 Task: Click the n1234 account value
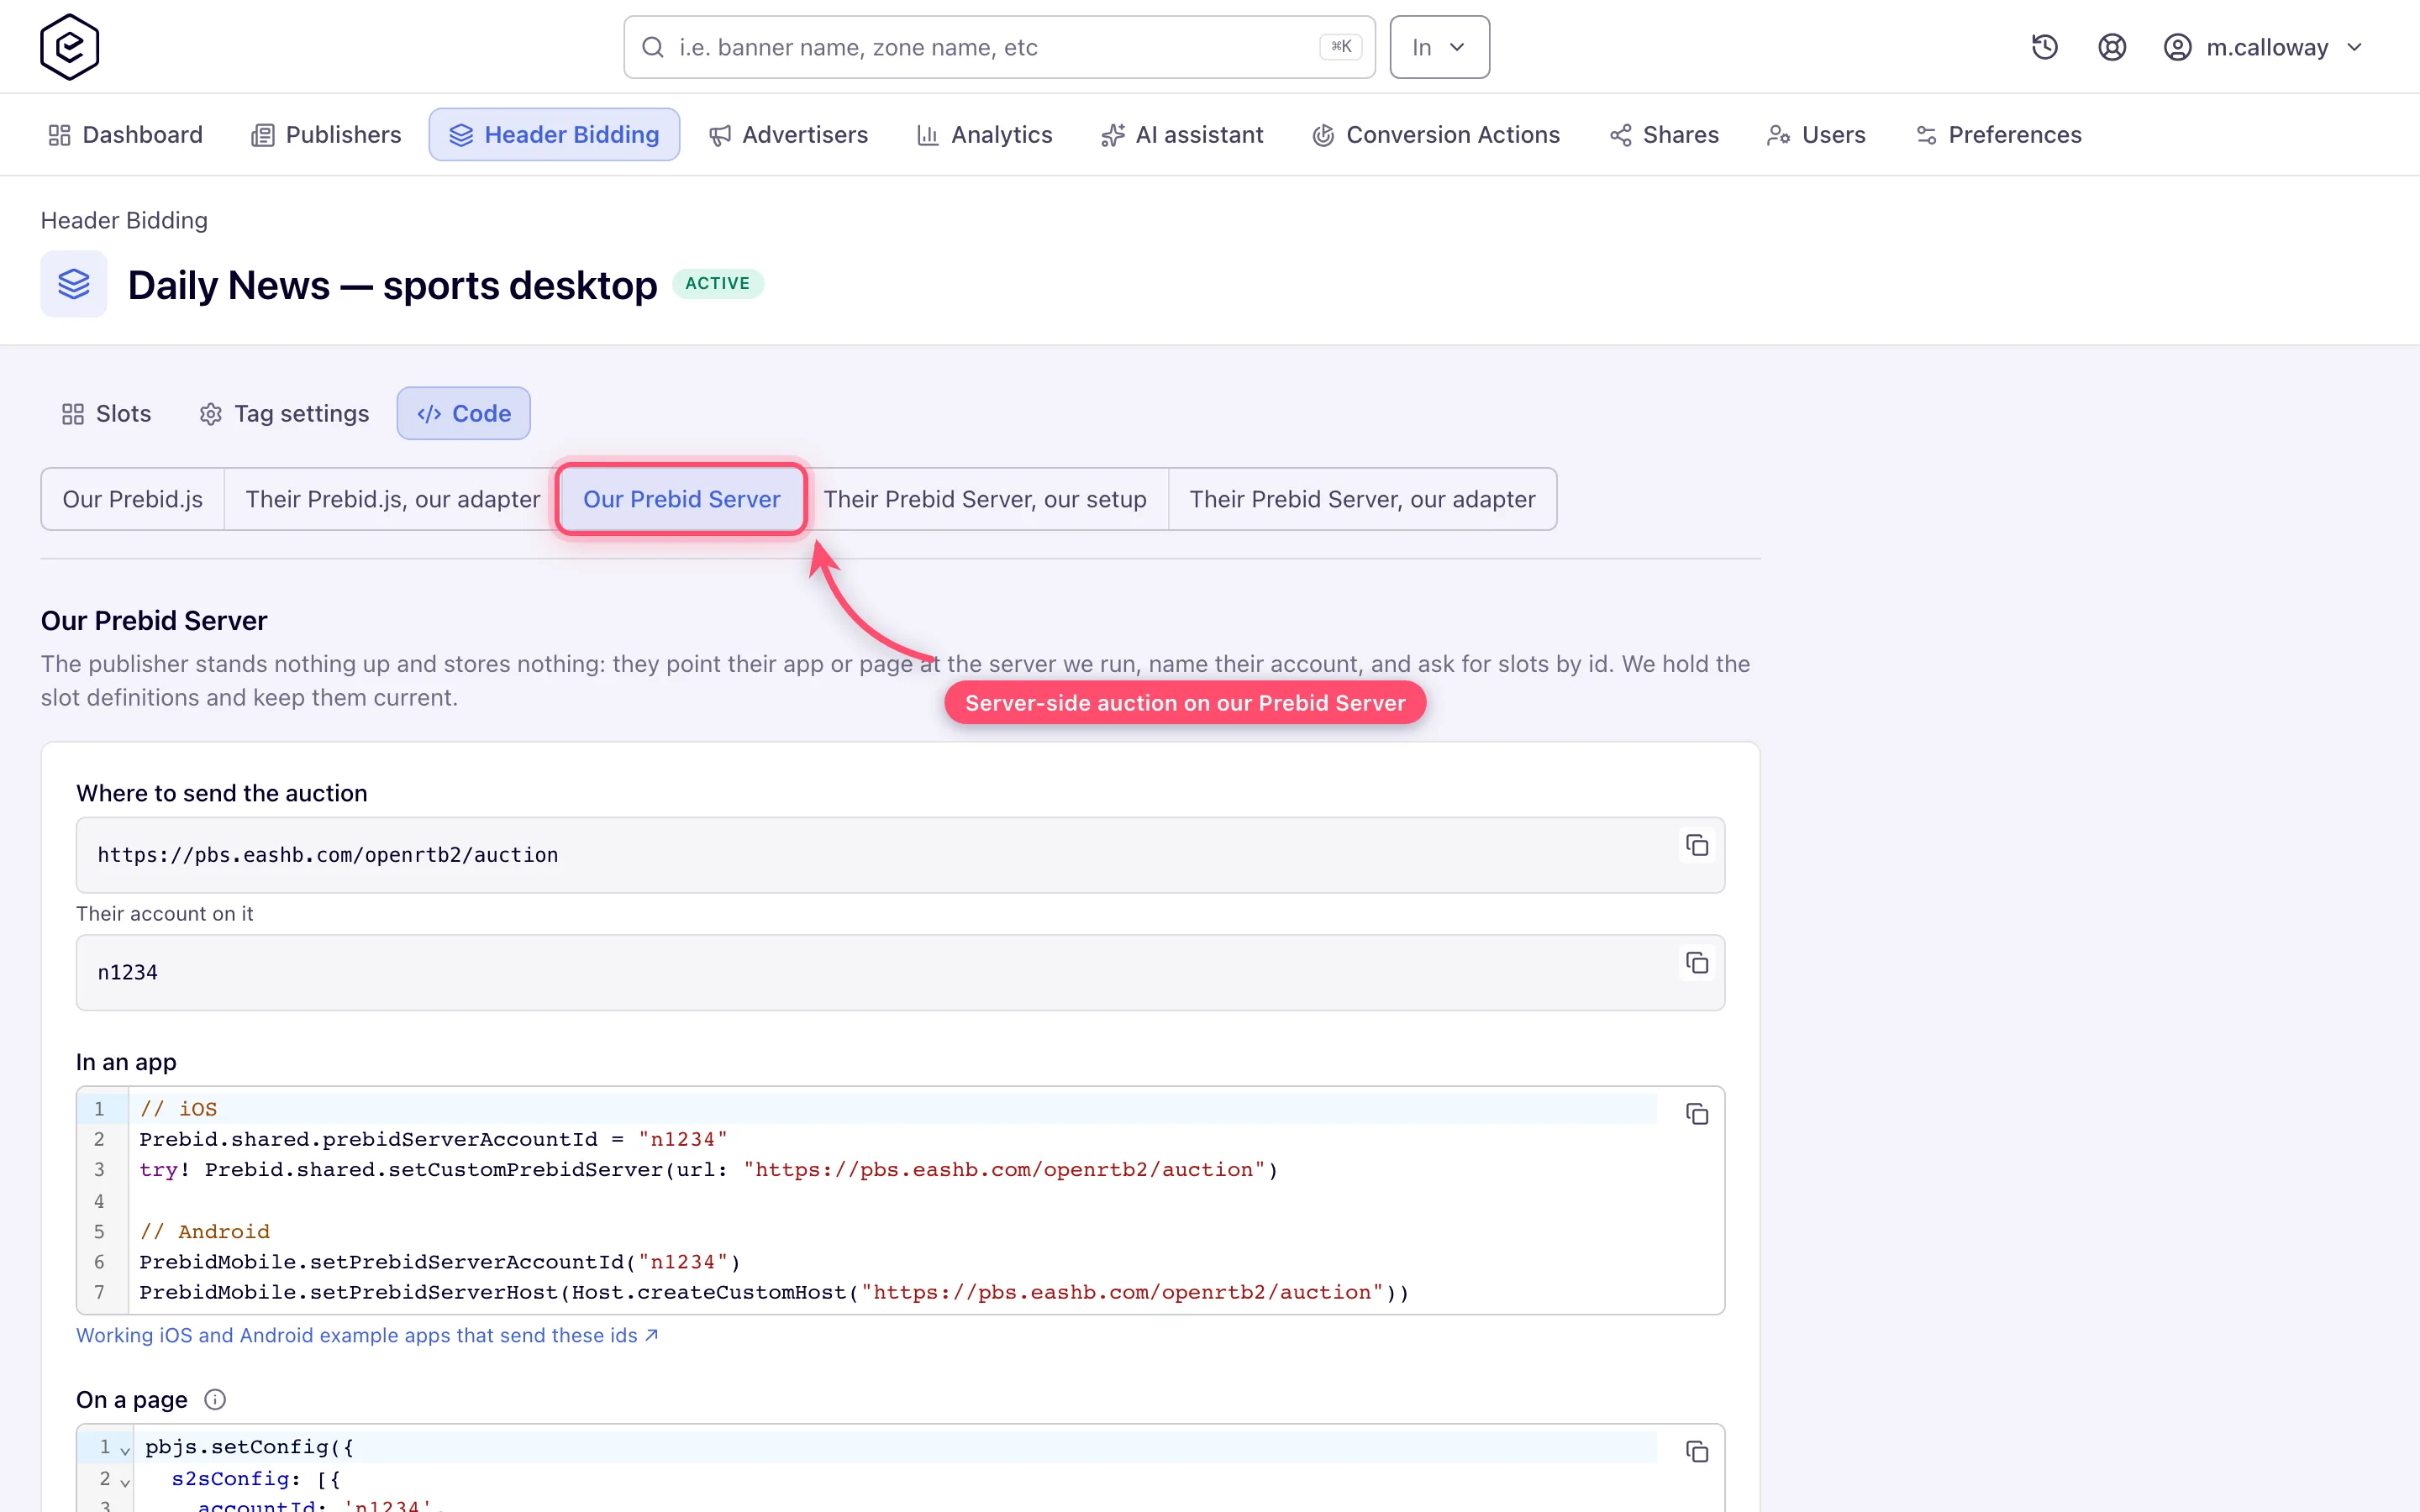point(127,973)
